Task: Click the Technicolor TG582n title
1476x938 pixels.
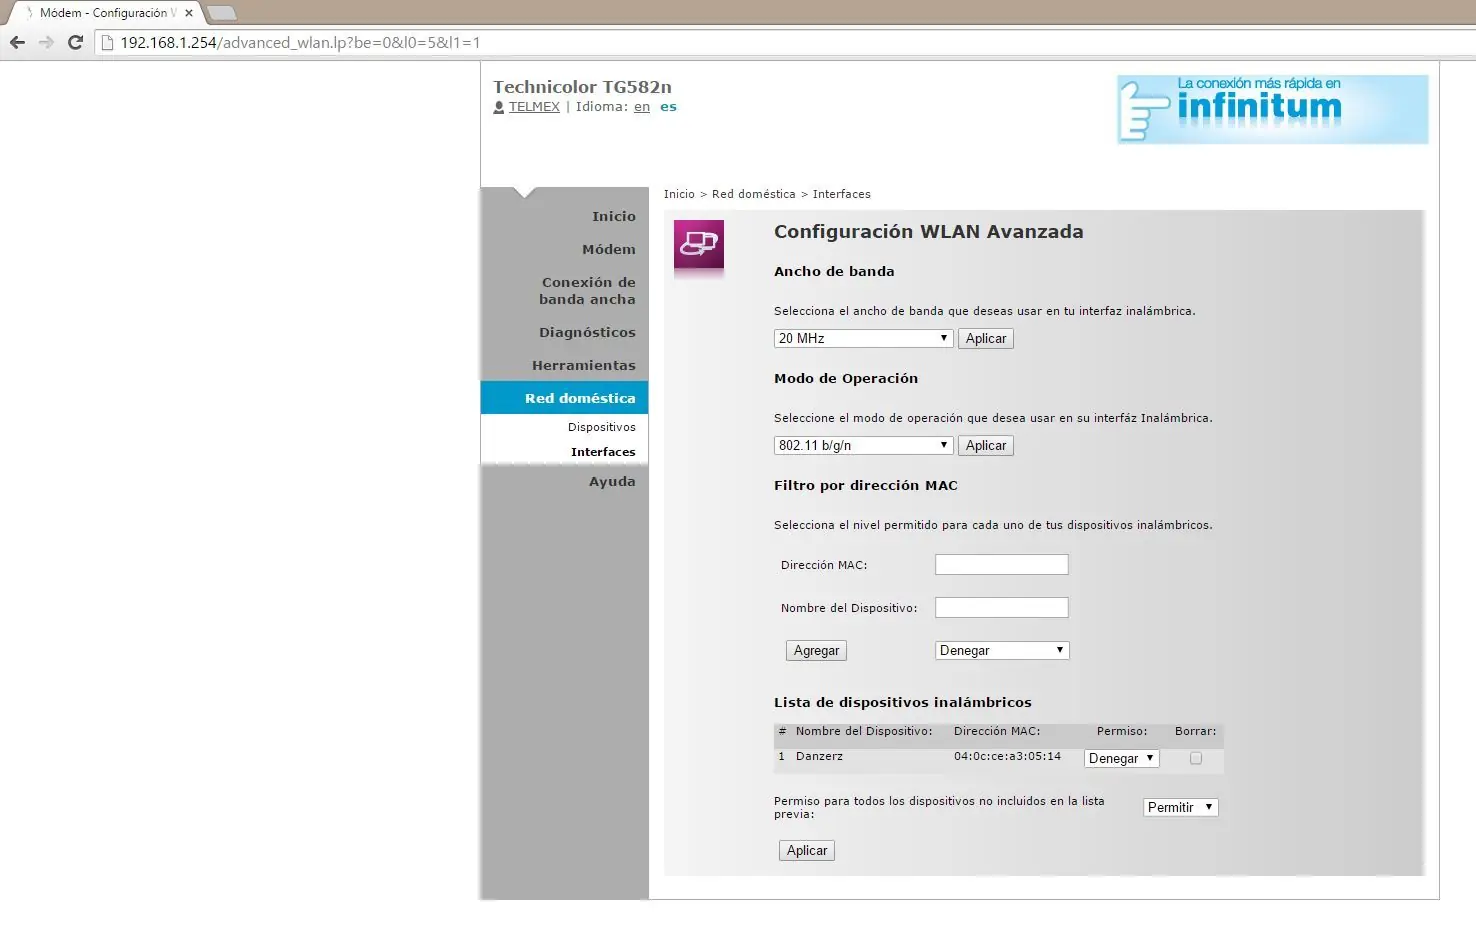Action: pyautogui.click(x=582, y=87)
